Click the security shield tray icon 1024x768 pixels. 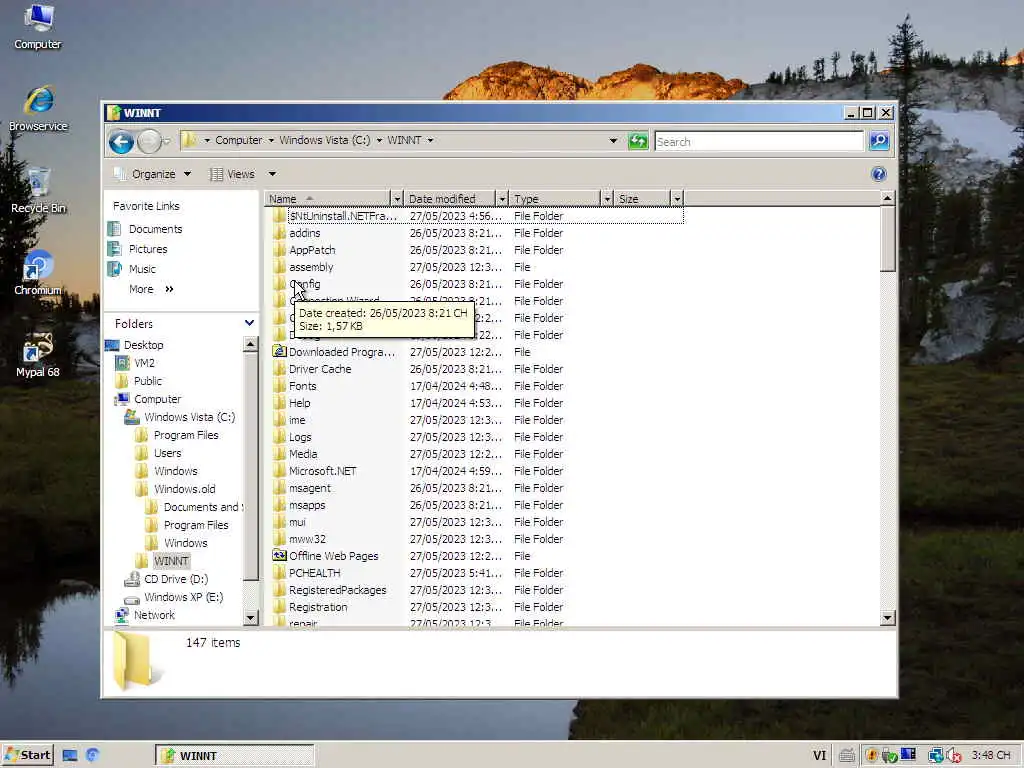pos(871,755)
